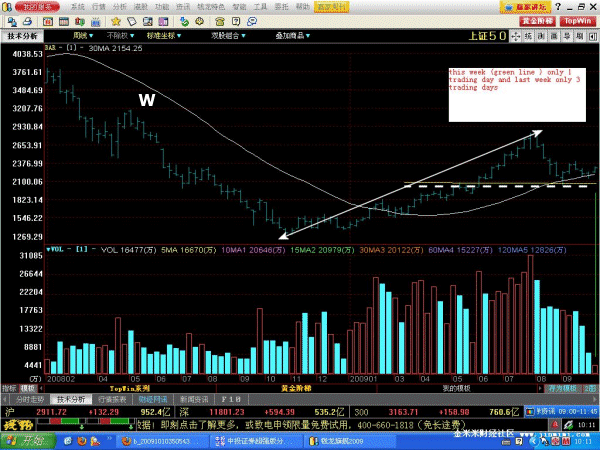
Task: Open the 行情 menu
Action: tap(99, 7)
